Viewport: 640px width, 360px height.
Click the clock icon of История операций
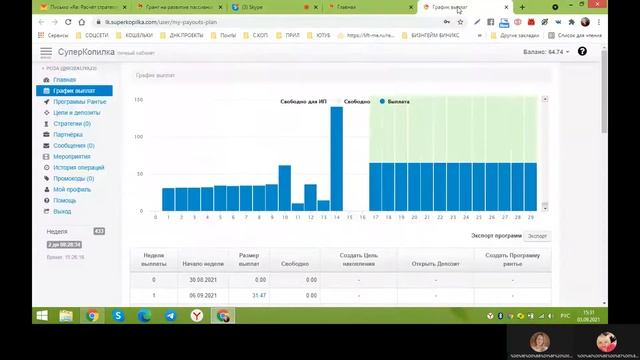[x=47, y=168]
